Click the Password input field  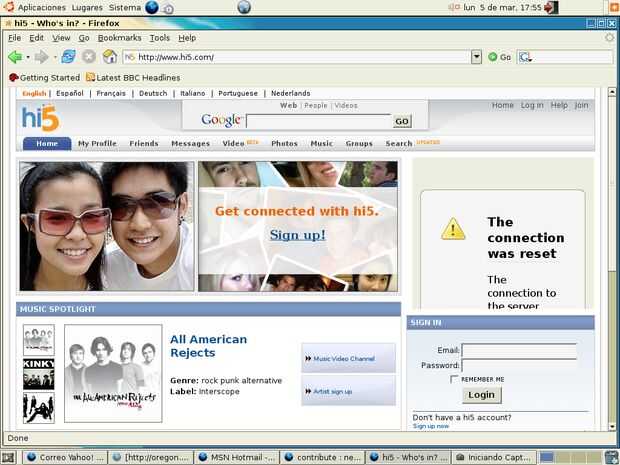coord(519,365)
